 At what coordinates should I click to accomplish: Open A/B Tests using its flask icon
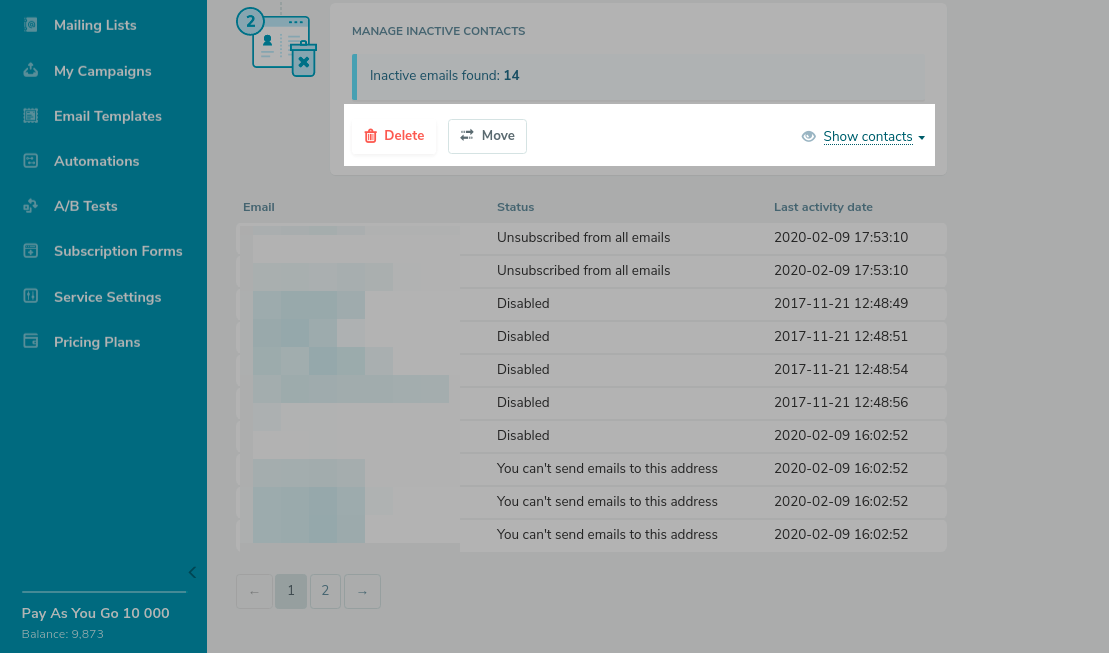click(29, 206)
